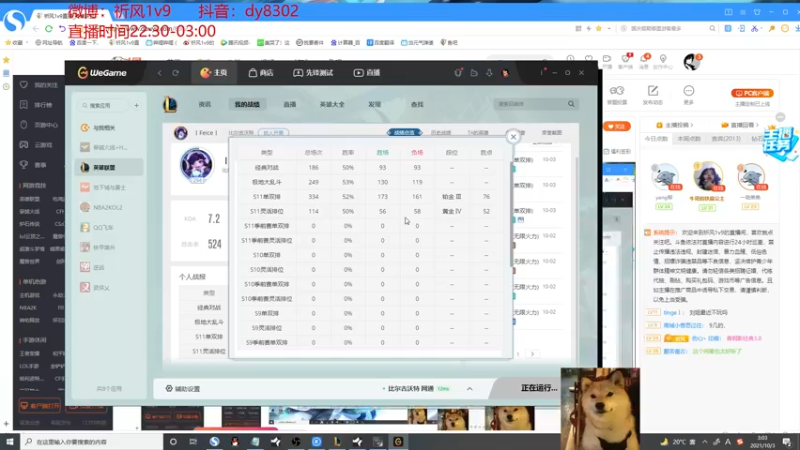Click the 胜场 column header
Screen dimensions: 800x450
(382, 153)
